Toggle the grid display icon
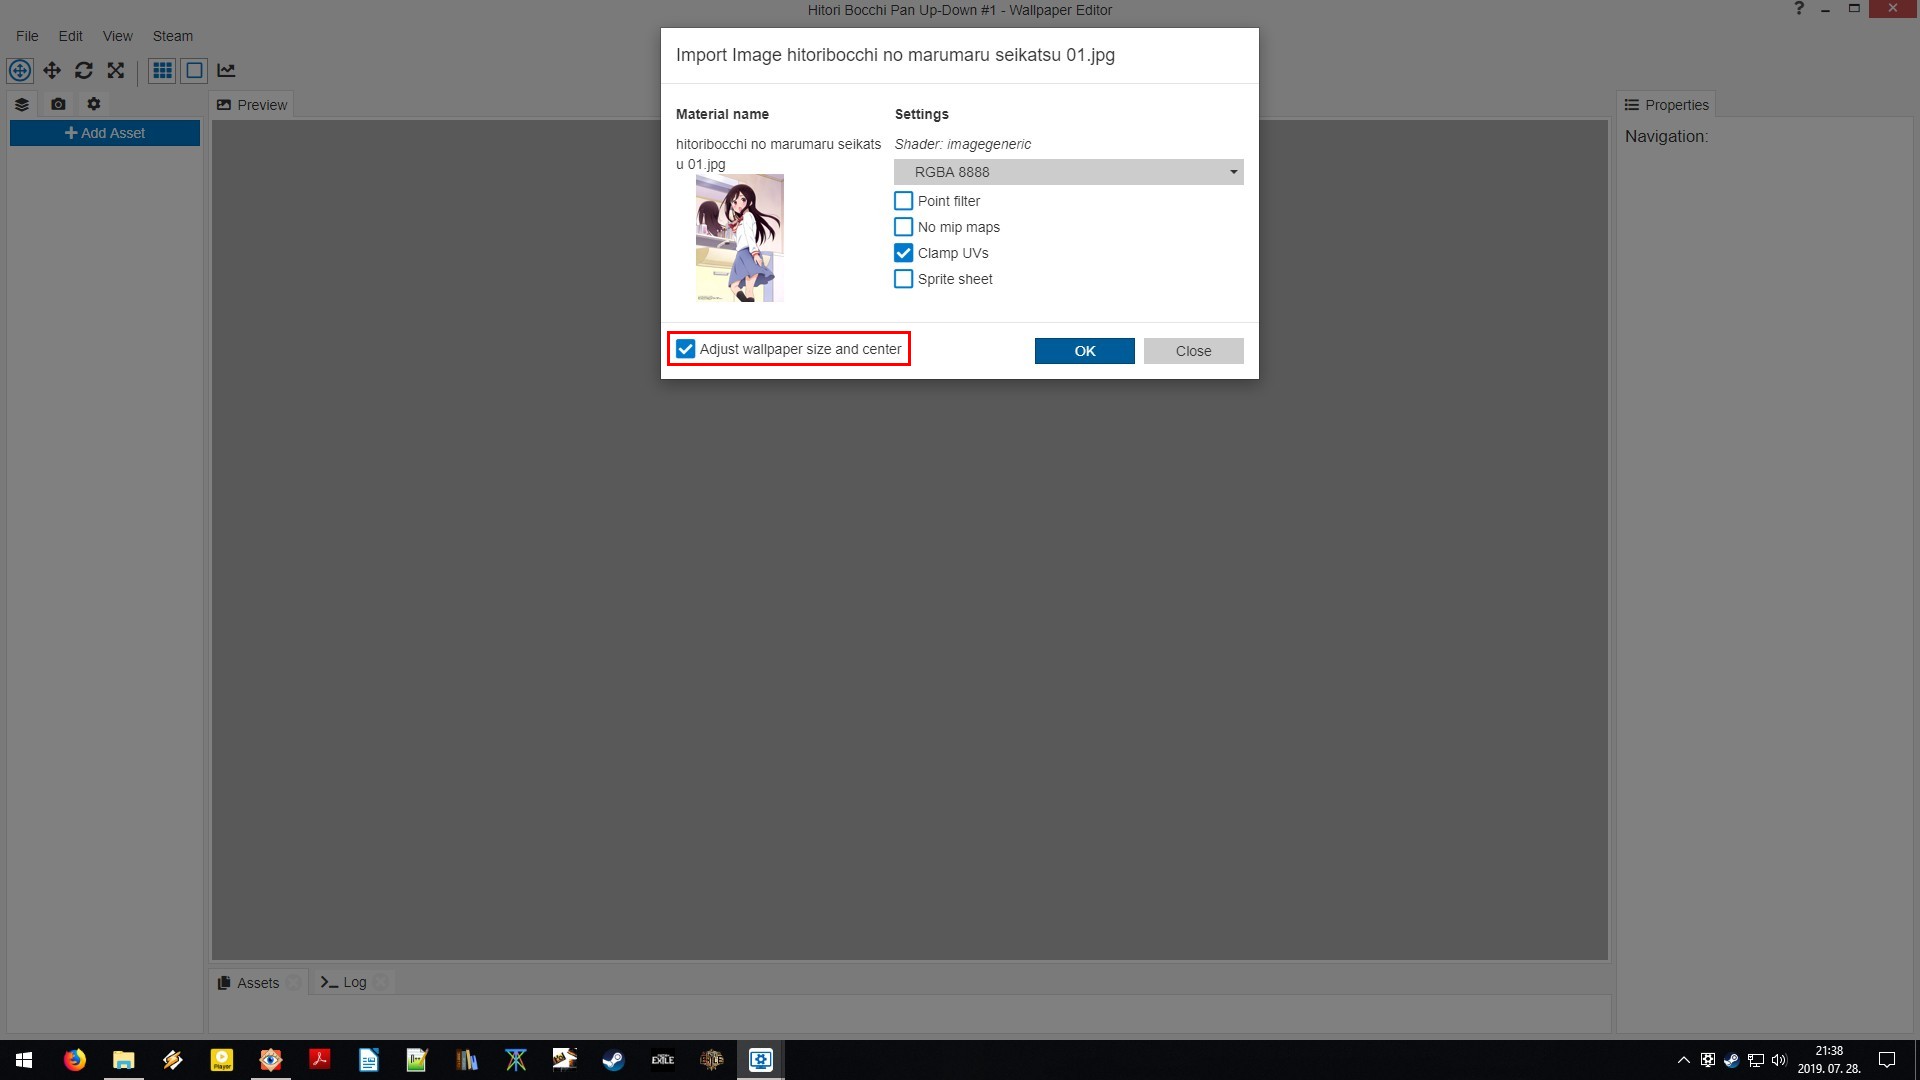This screenshot has height=1080, width=1920. [x=162, y=70]
